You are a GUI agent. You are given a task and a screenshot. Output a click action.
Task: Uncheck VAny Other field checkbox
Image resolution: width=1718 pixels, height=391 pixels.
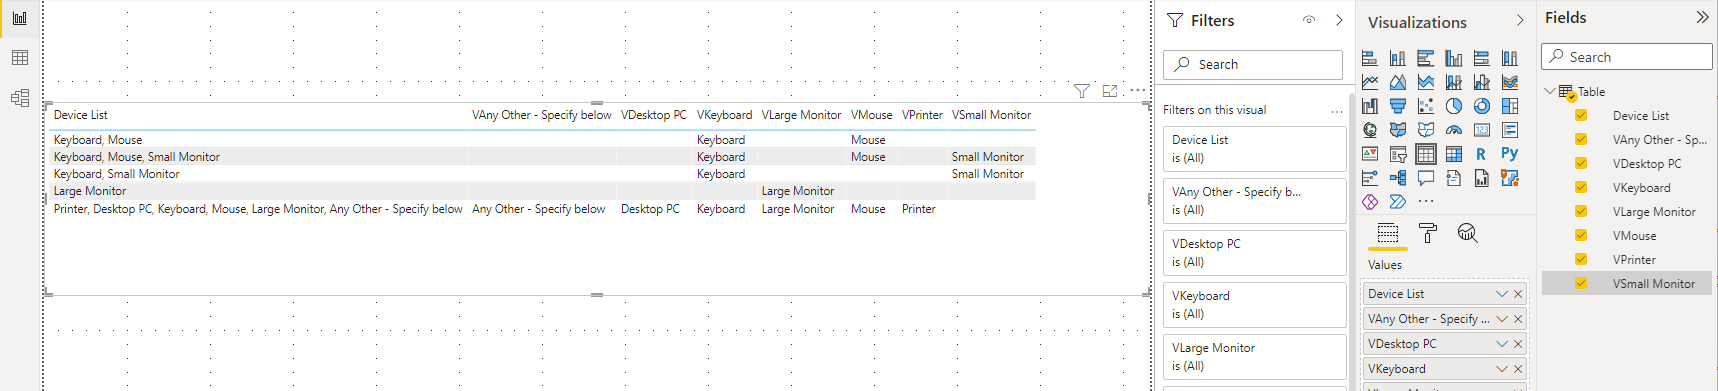1581,139
